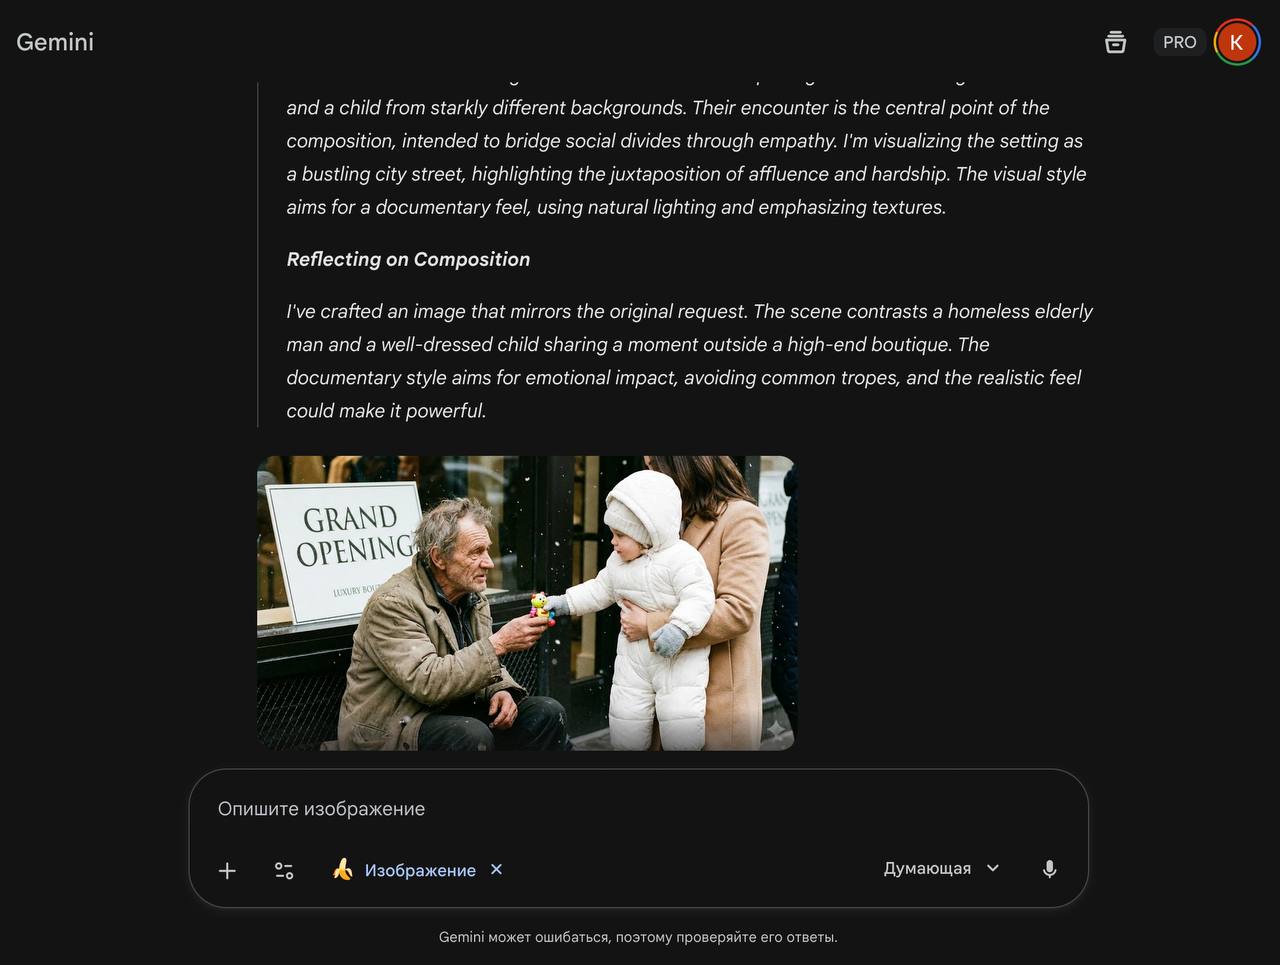Click the banana image-generation icon

343,869
